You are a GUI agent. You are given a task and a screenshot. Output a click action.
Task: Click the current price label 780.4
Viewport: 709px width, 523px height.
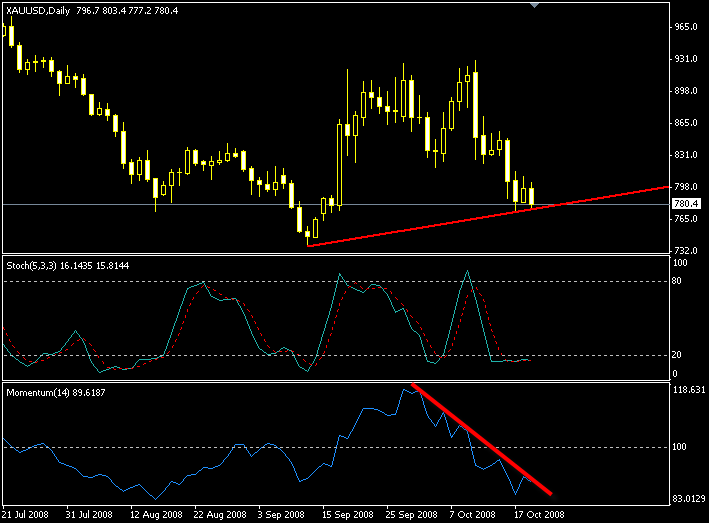[x=686, y=204]
